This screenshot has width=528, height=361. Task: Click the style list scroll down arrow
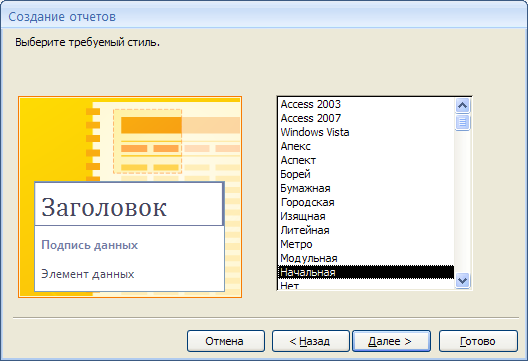pos(462,280)
